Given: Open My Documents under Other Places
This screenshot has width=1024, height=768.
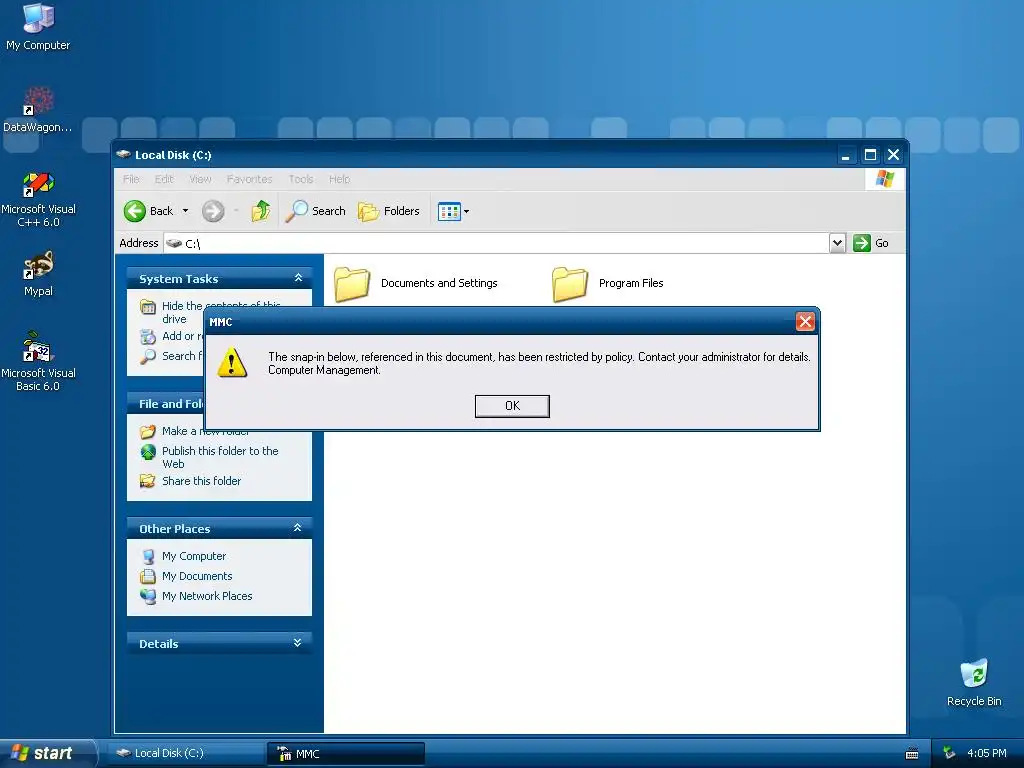Looking at the screenshot, I should (x=197, y=576).
